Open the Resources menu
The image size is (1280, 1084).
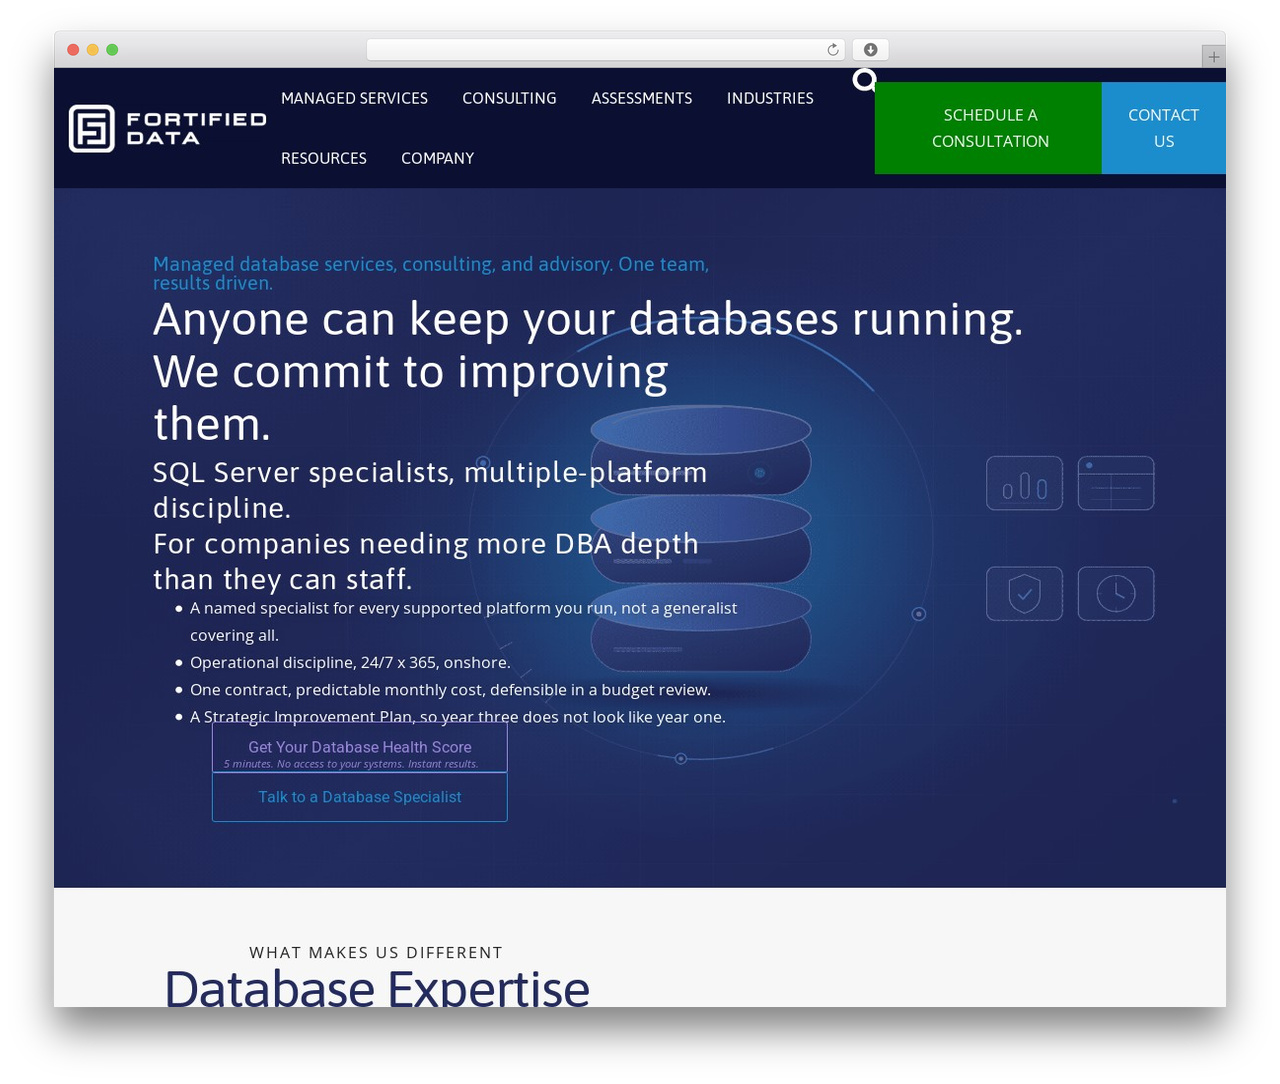coord(324,158)
